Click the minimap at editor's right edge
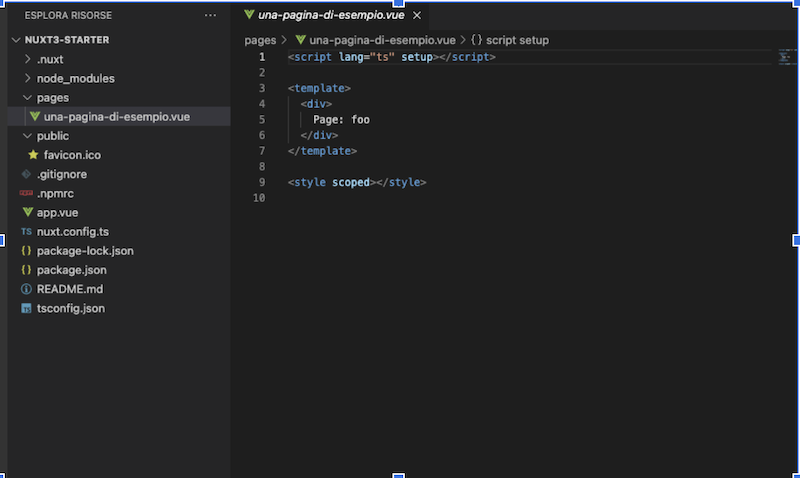Viewport: 800px width, 478px height. click(786, 57)
